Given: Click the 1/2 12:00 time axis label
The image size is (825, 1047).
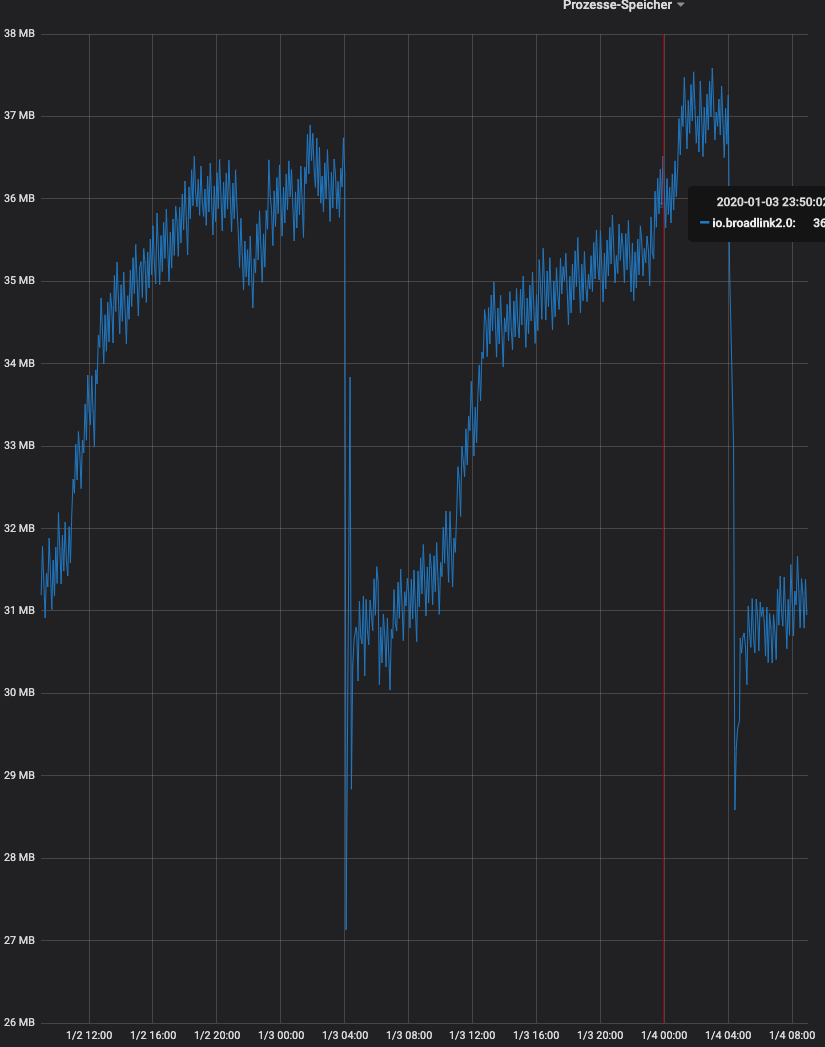Looking at the screenshot, I should (x=89, y=1036).
